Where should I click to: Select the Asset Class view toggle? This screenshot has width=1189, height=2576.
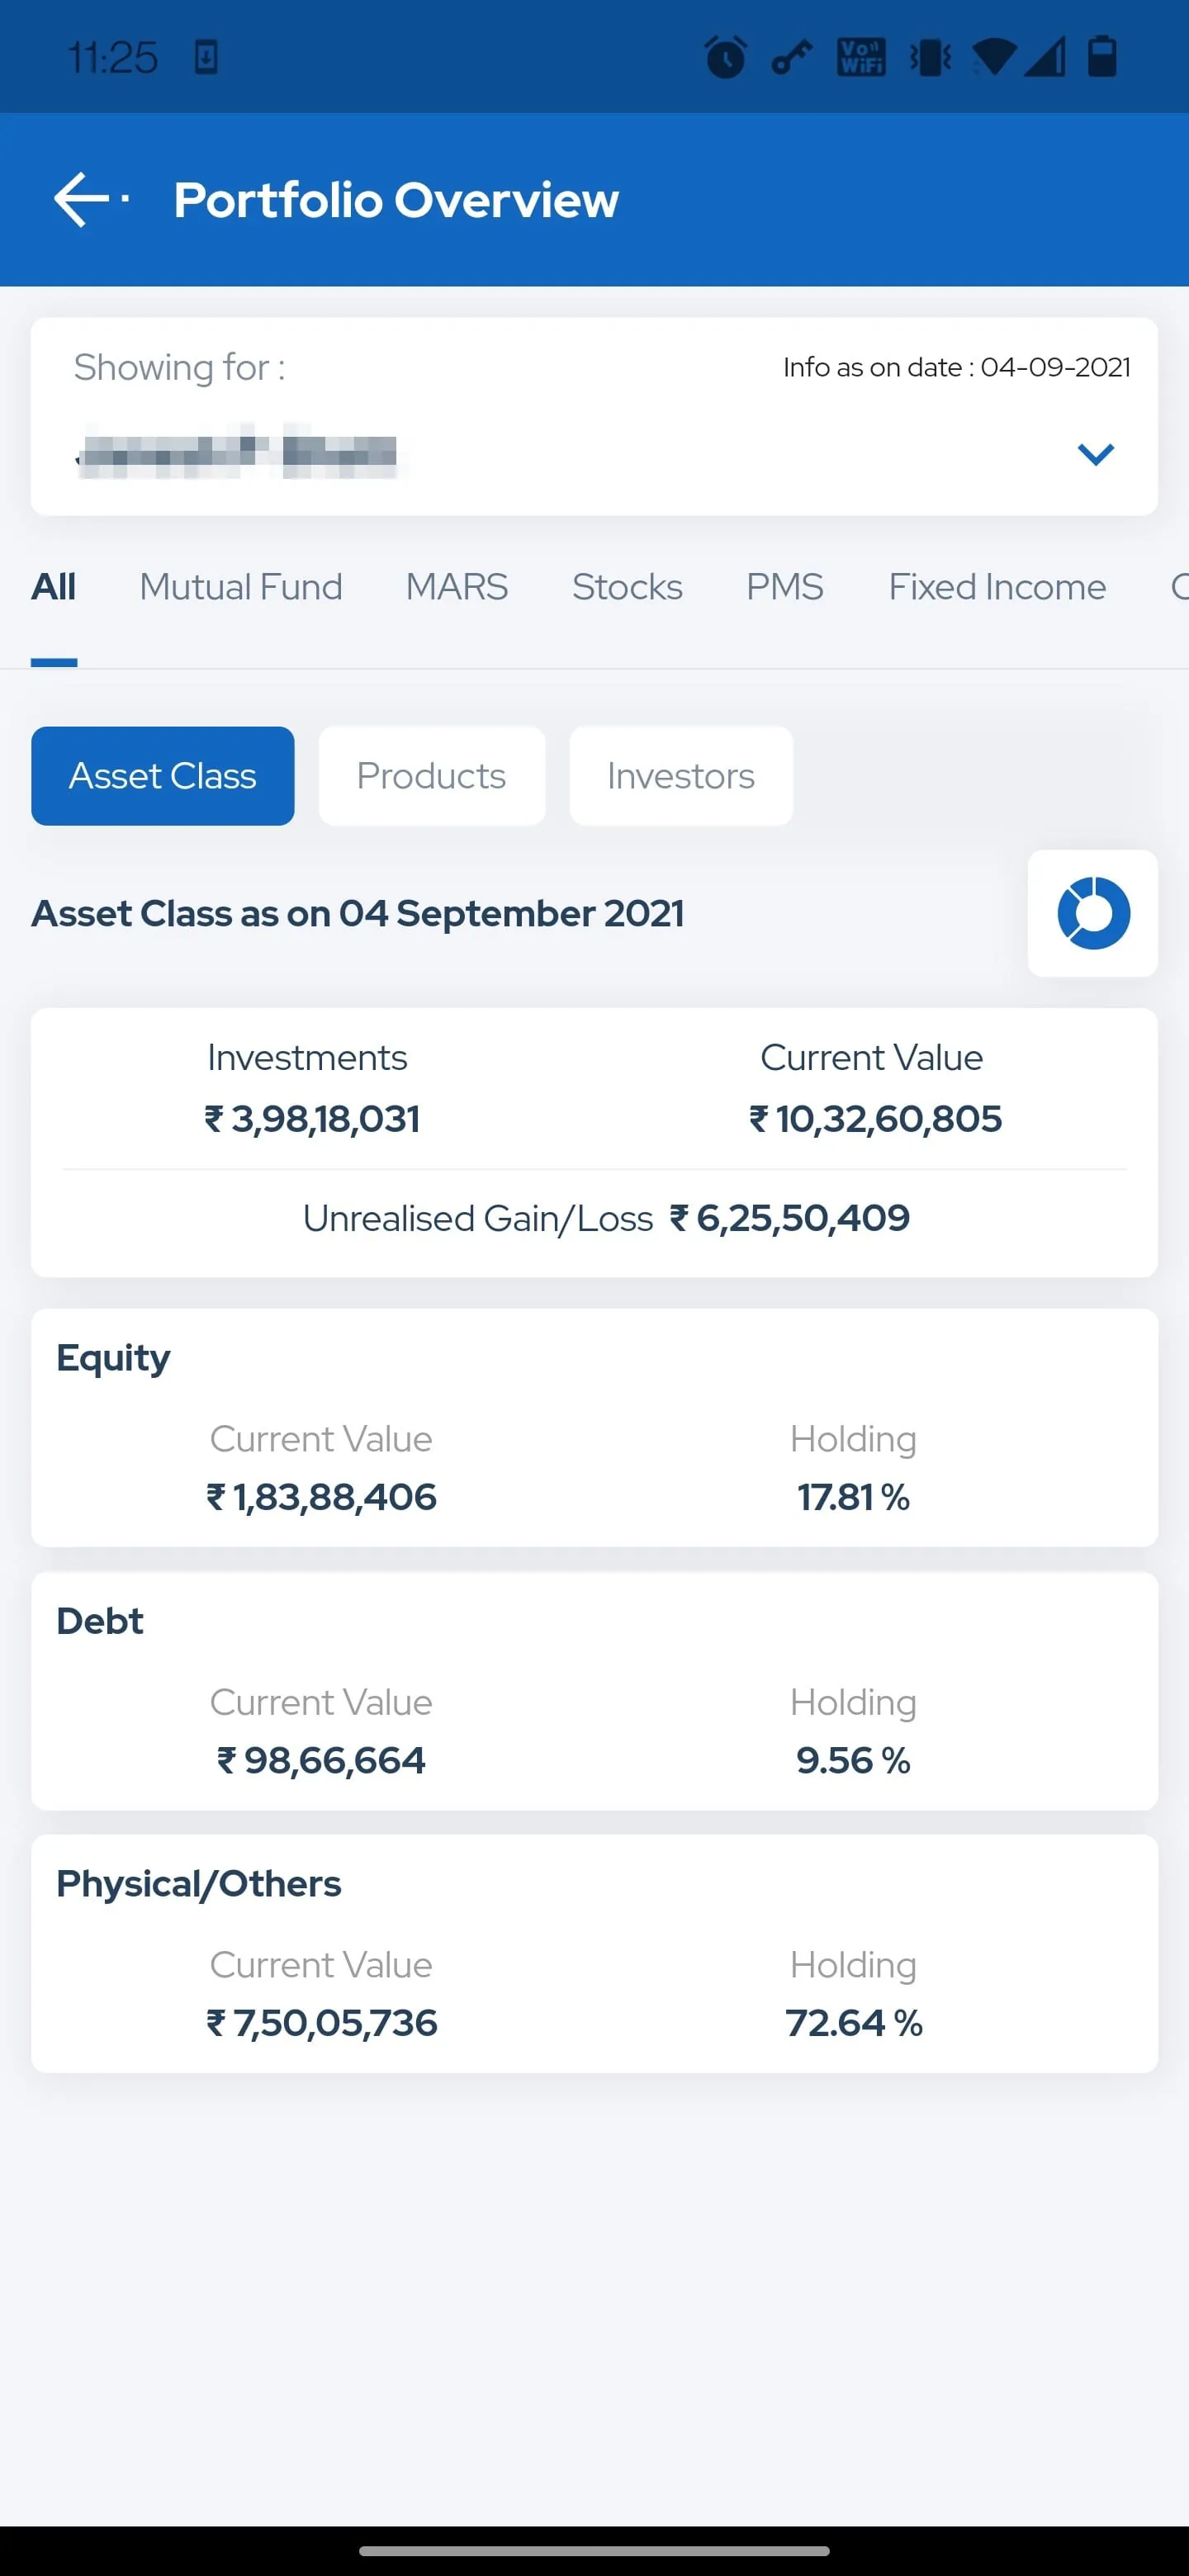tap(163, 776)
